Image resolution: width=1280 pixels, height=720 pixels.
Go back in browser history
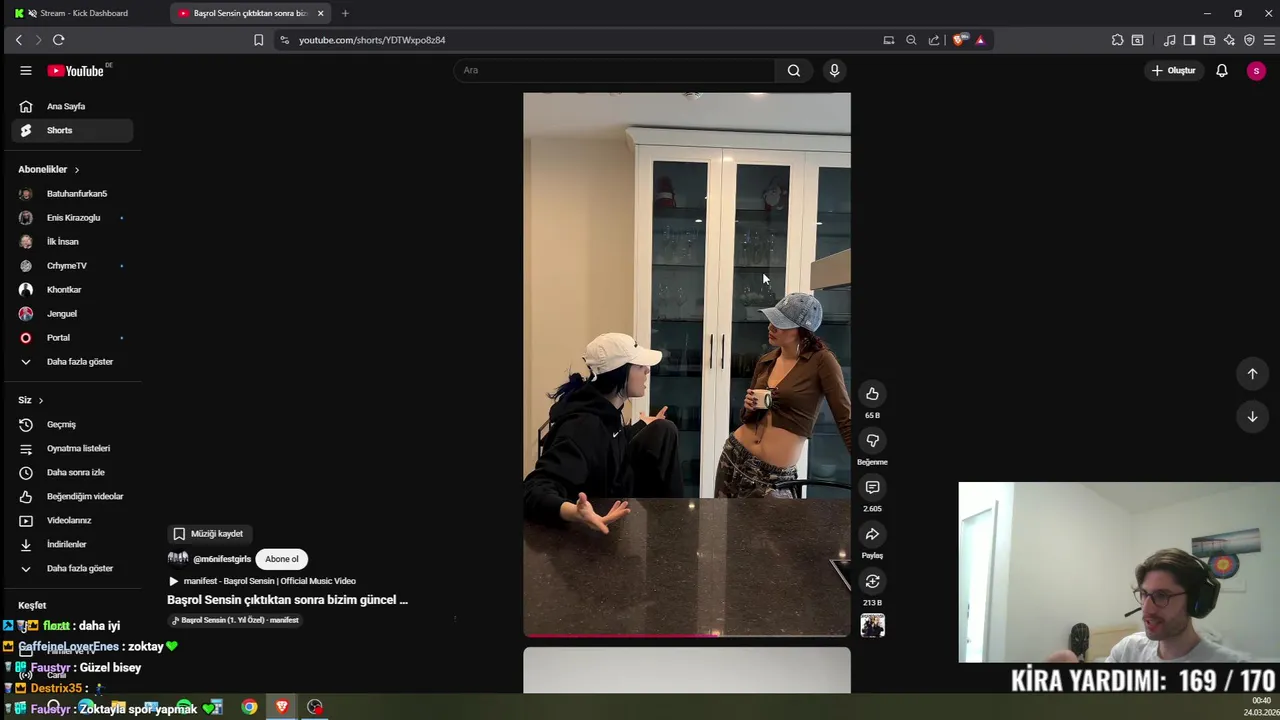pos(19,40)
